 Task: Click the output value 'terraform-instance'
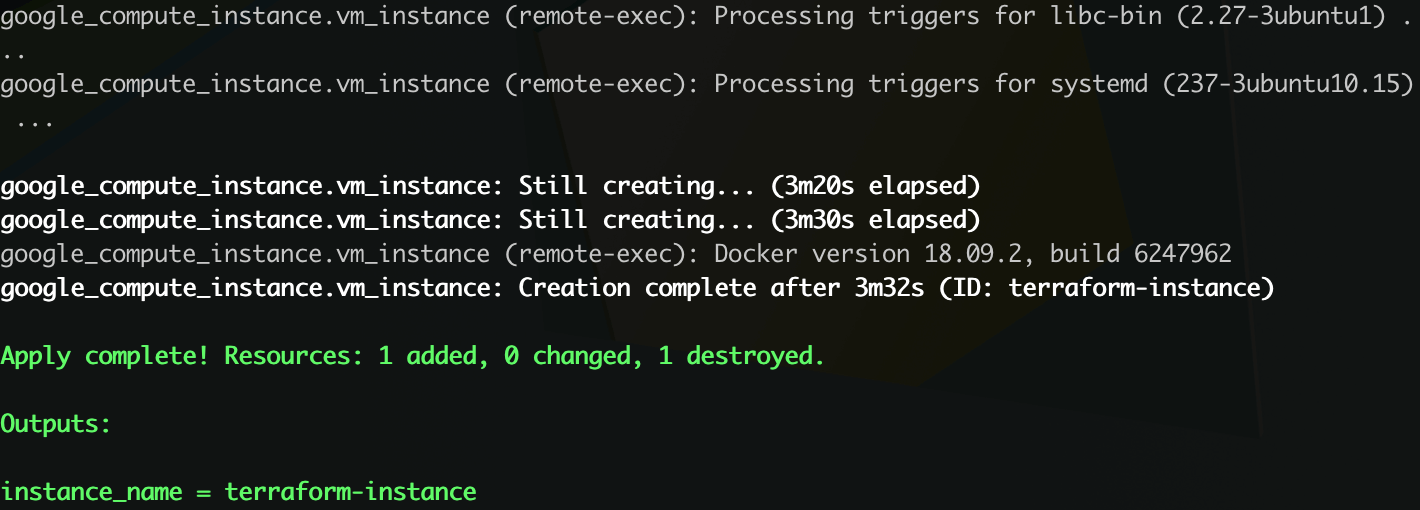click(x=350, y=492)
